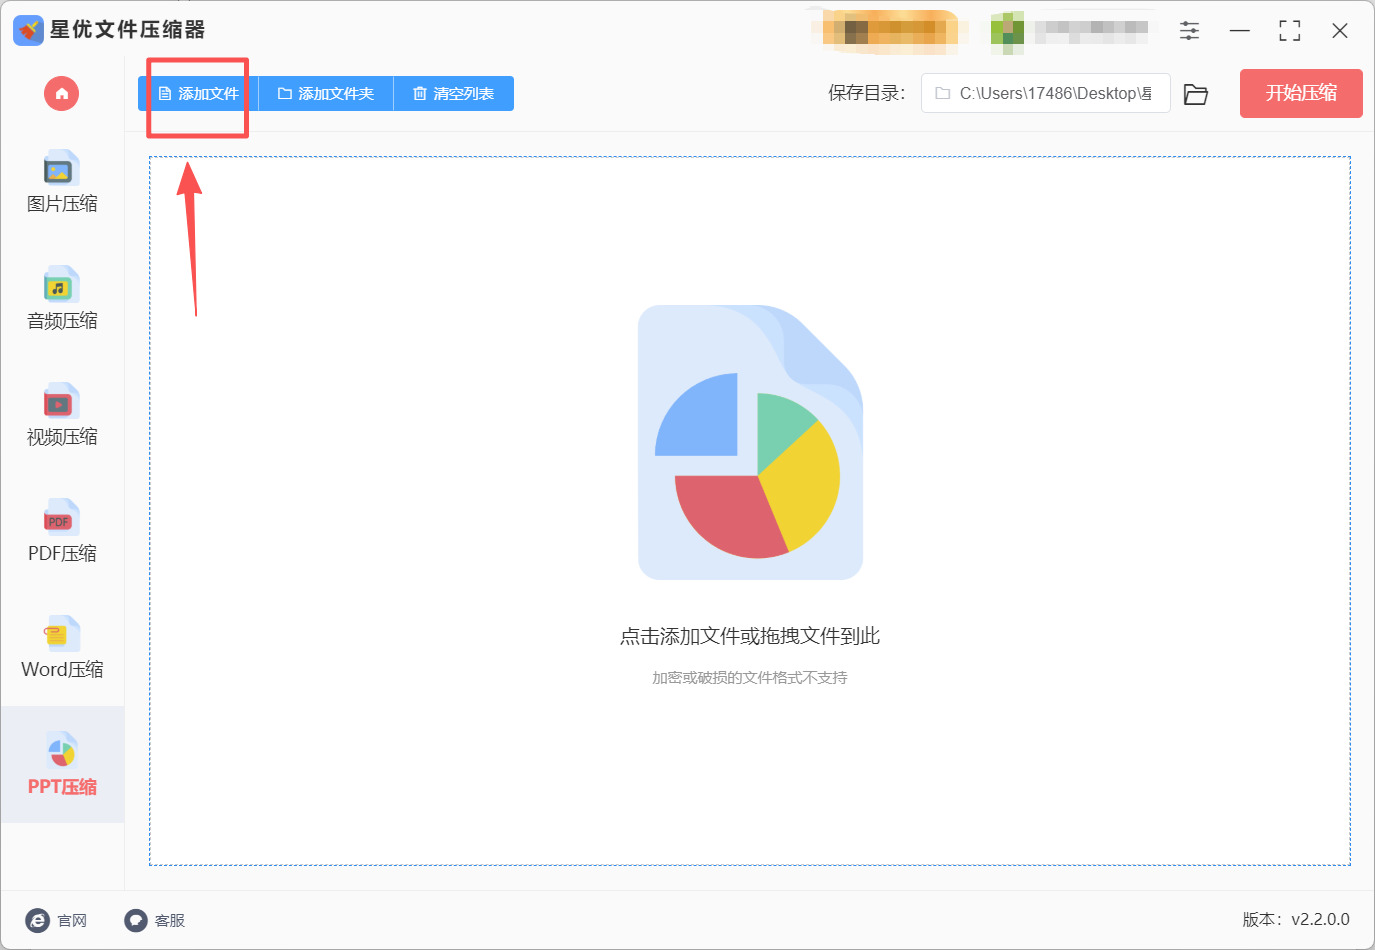Click 点击添加文件或拖拽文件到此 text
Viewport: 1375px width, 950px height.
point(750,636)
